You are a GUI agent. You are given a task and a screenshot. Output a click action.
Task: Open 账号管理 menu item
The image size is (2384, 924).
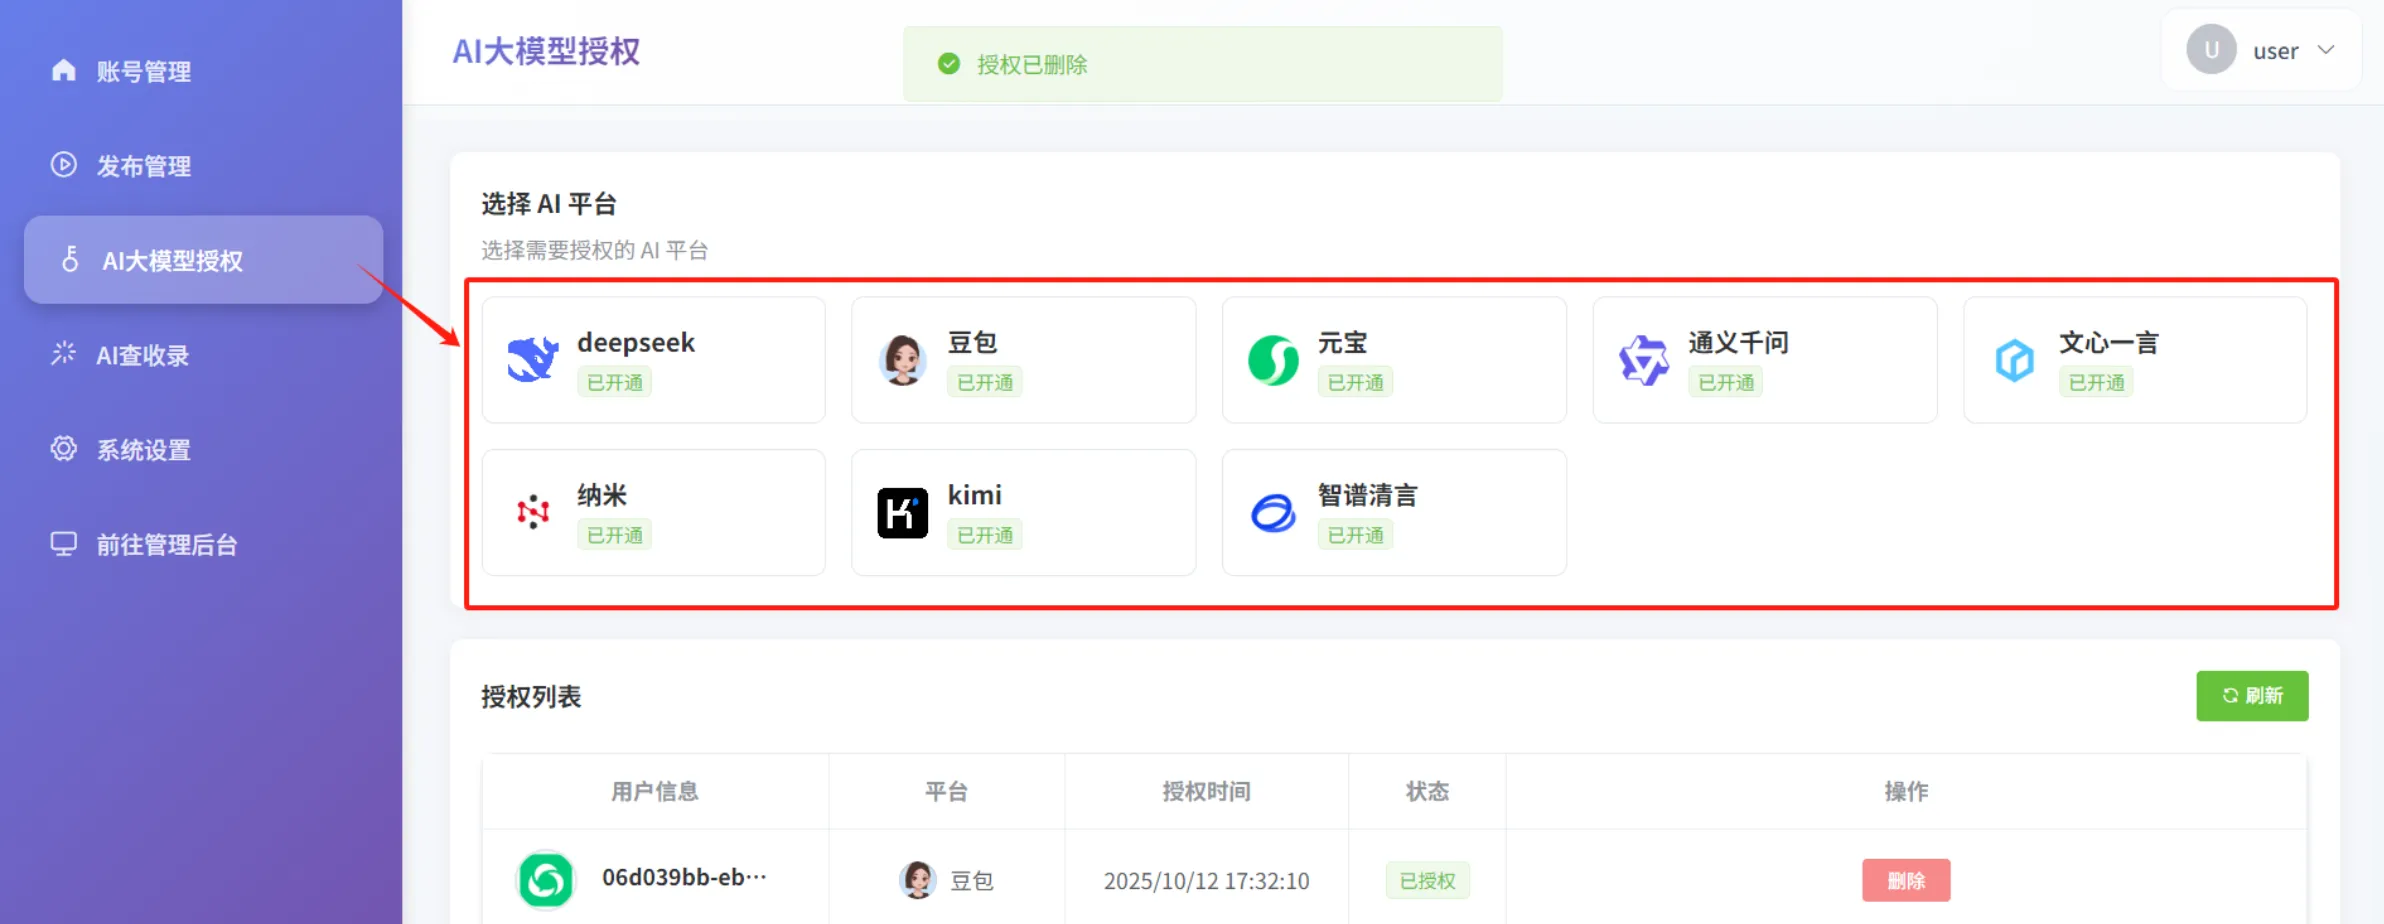coord(203,71)
